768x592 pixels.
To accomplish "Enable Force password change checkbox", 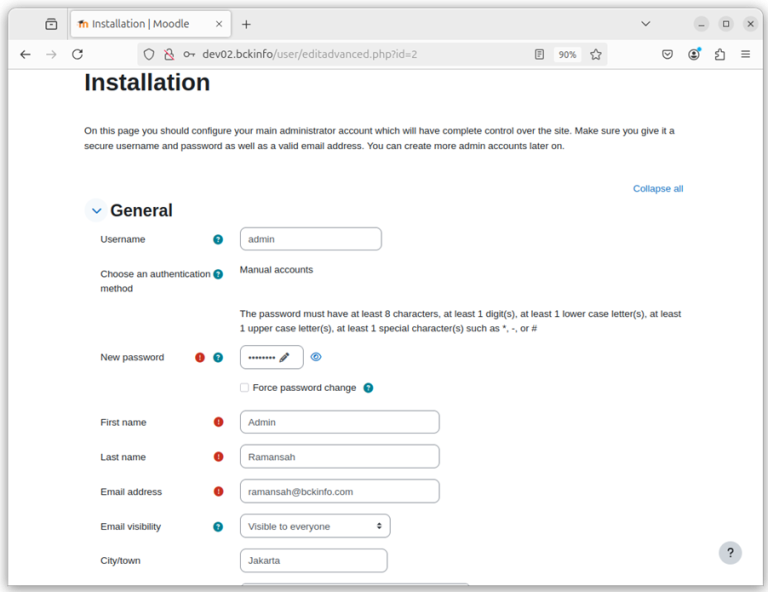I will tap(244, 388).
